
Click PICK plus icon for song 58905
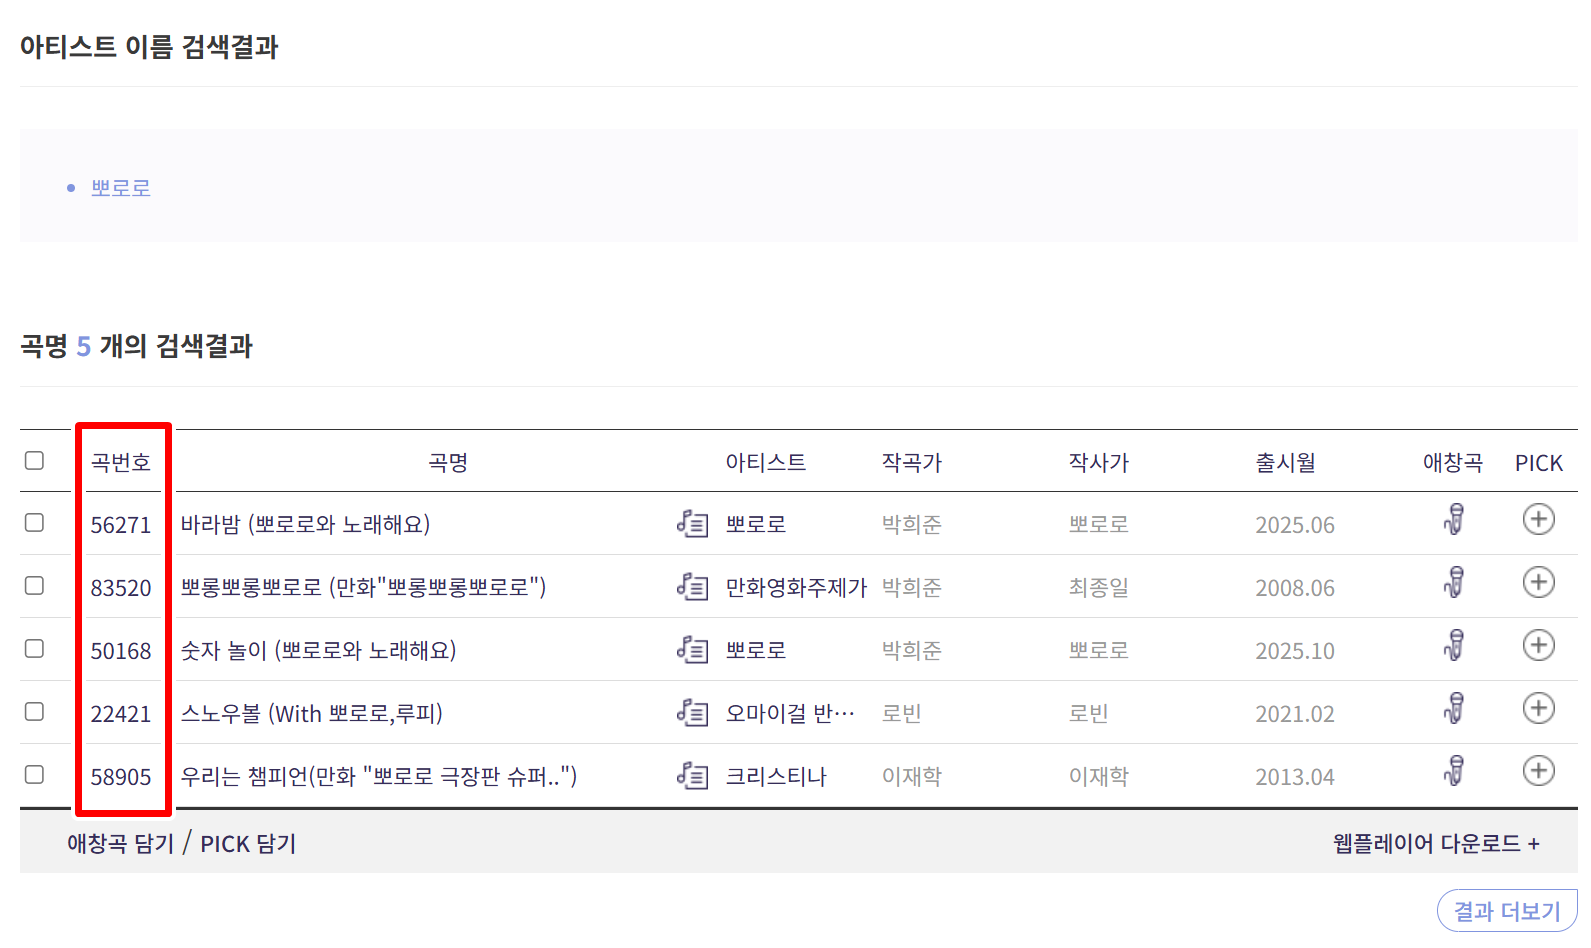click(1538, 771)
